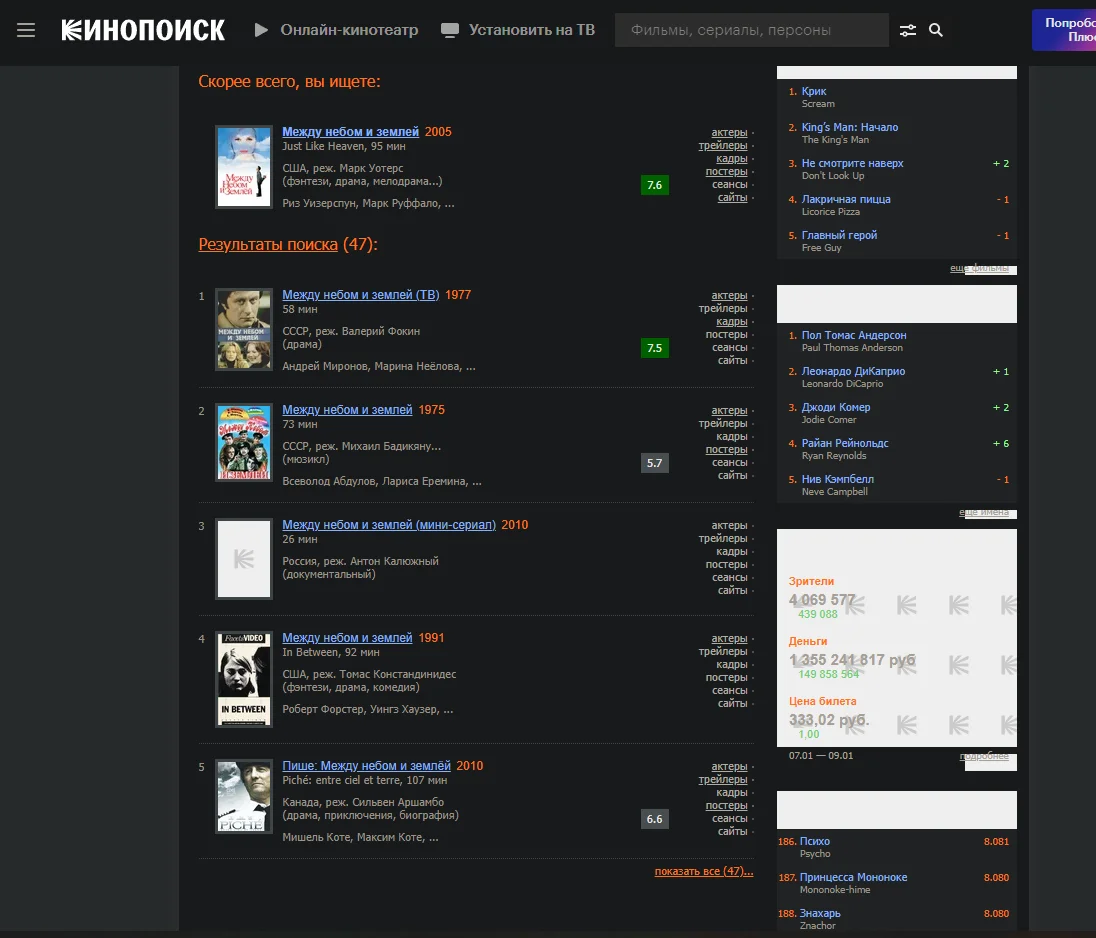Open the hamburger menu
This screenshot has height=938, width=1096.
click(x=26, y=30)
